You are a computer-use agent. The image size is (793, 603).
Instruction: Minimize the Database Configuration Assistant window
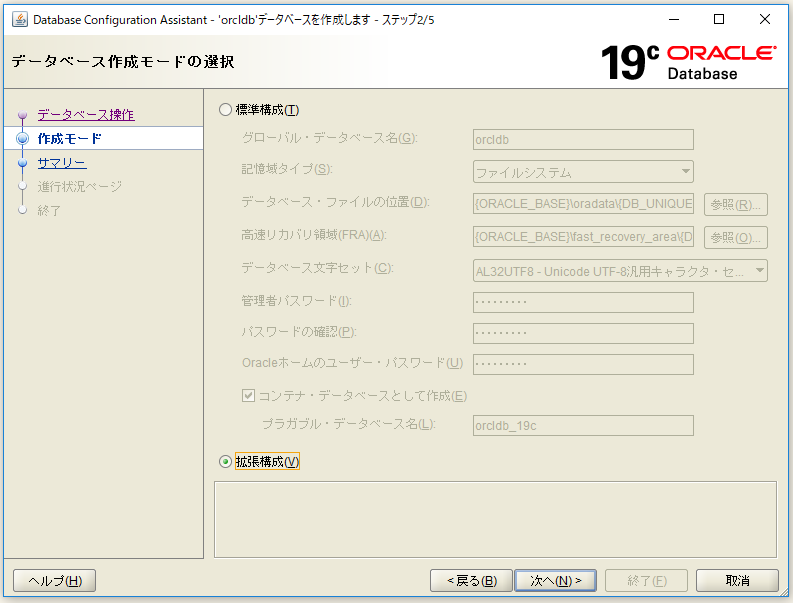(x=674, y=19)
